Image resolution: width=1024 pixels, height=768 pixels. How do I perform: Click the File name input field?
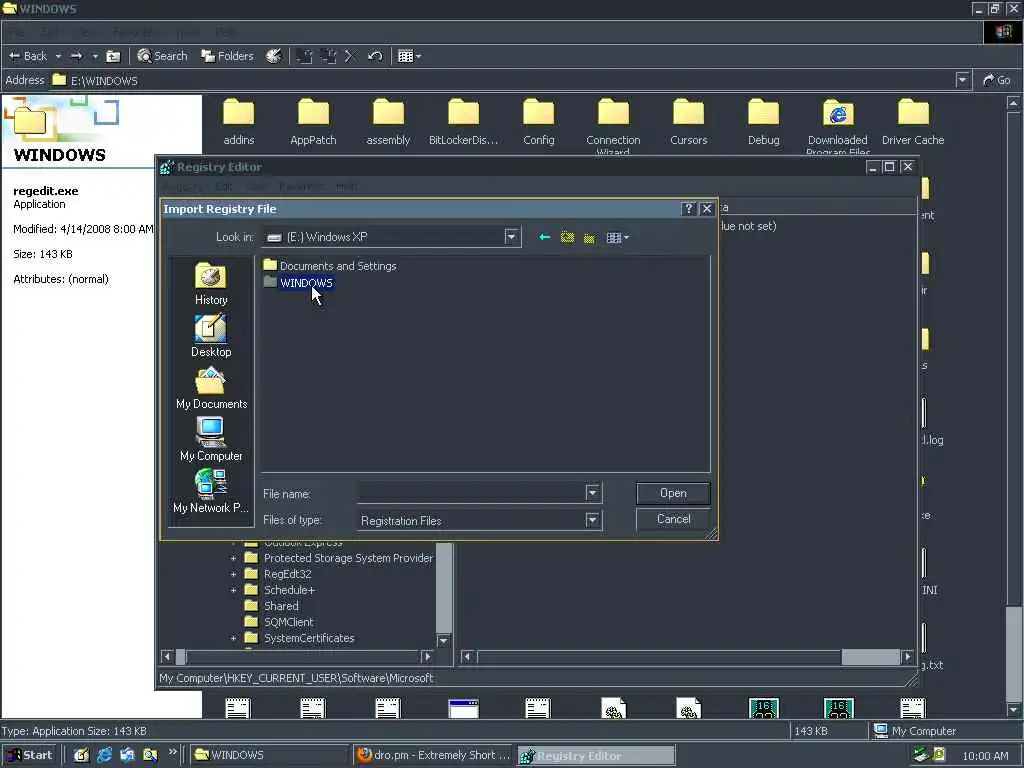tap(472, 493)
